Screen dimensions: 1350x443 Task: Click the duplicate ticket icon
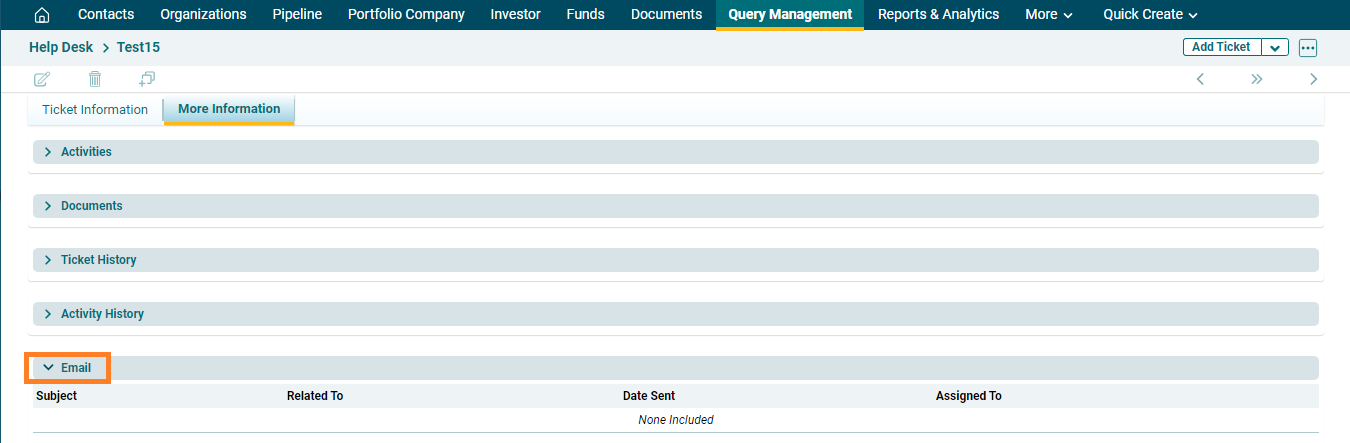coord(147,79)
